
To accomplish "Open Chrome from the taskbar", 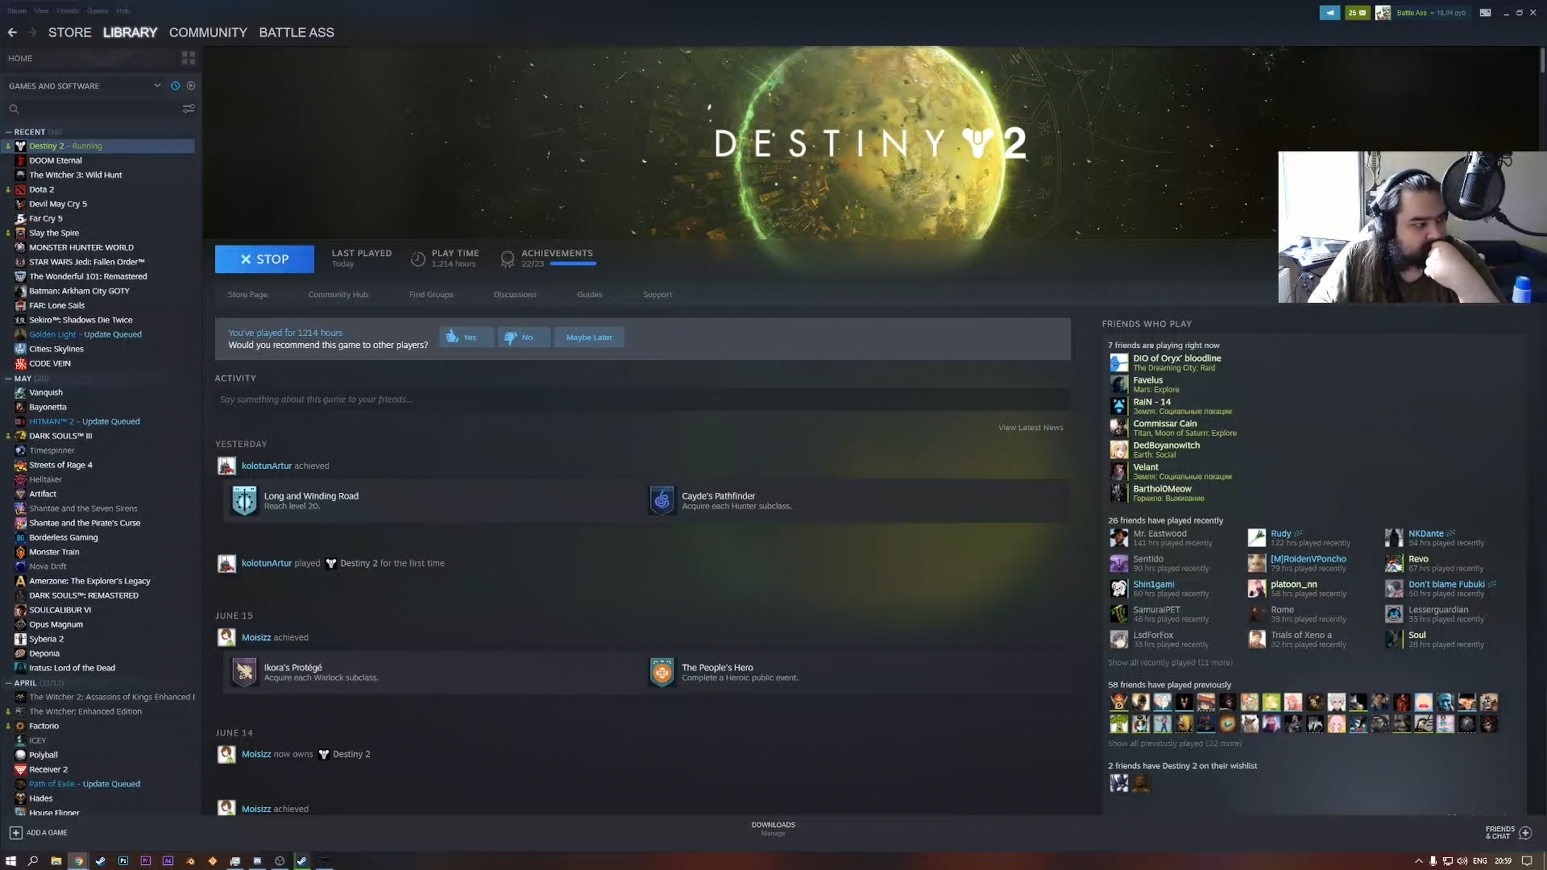I will [78, 860].
